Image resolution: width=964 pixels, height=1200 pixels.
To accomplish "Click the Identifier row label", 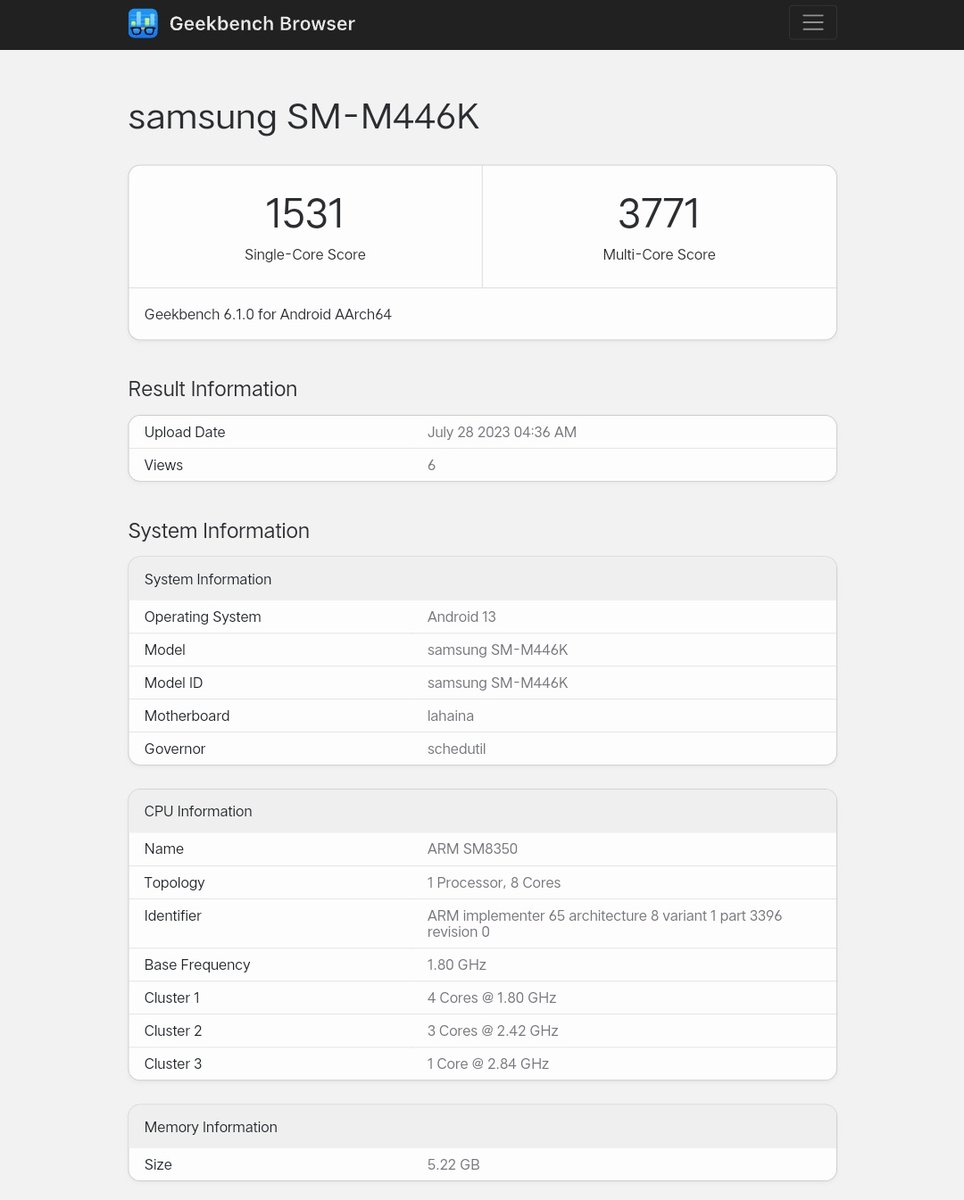I will pos(173,916).
